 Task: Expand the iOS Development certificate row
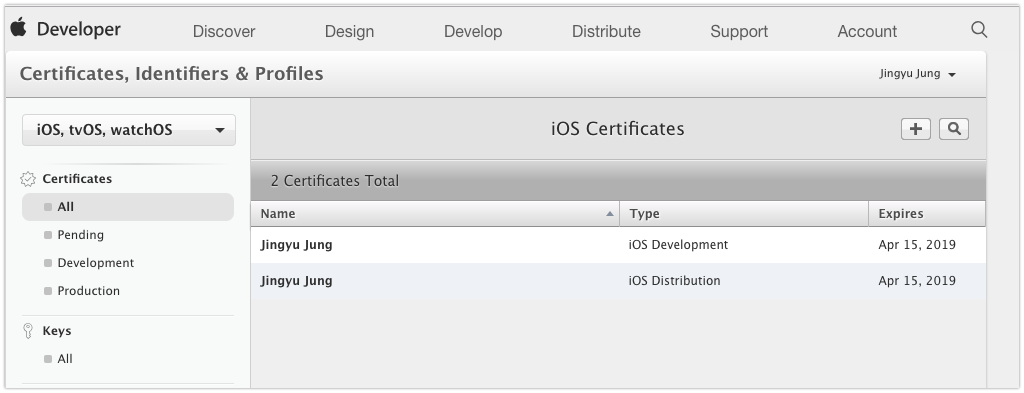pyautogui.click(x=618, y=245)
